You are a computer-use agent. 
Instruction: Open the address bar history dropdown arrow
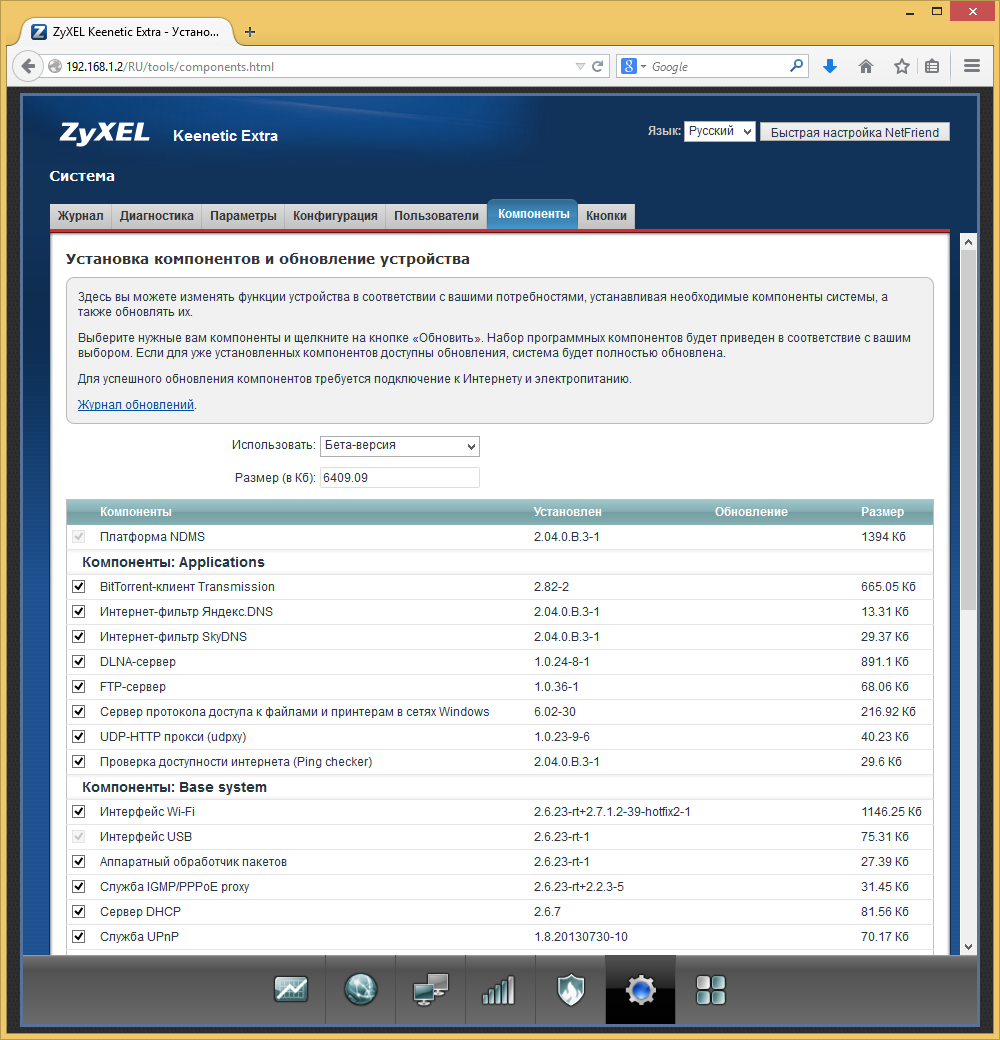point(580,66)
